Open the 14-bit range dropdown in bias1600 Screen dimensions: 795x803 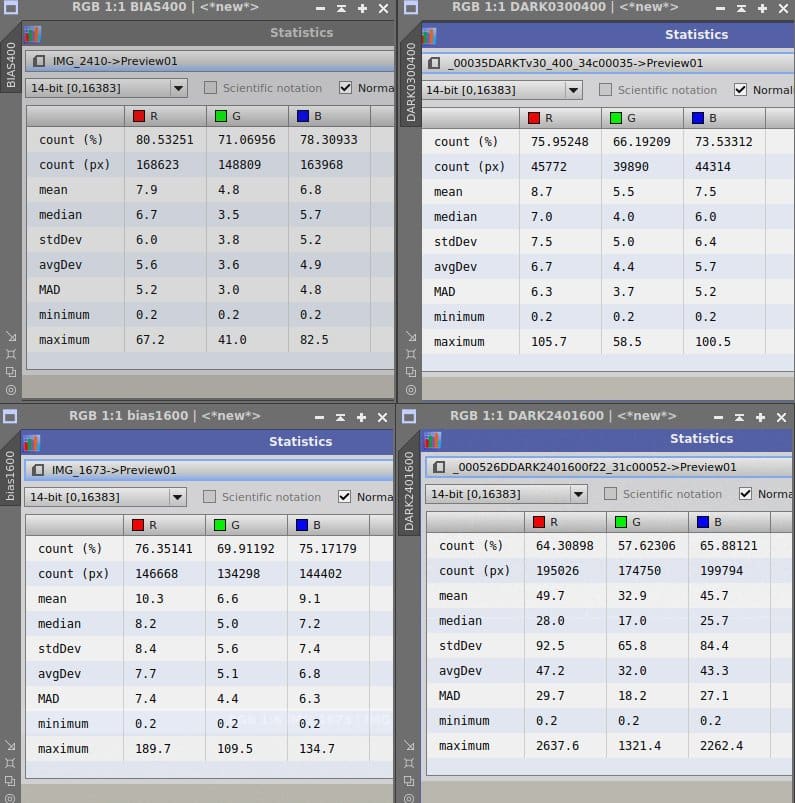tap(105, 497)
